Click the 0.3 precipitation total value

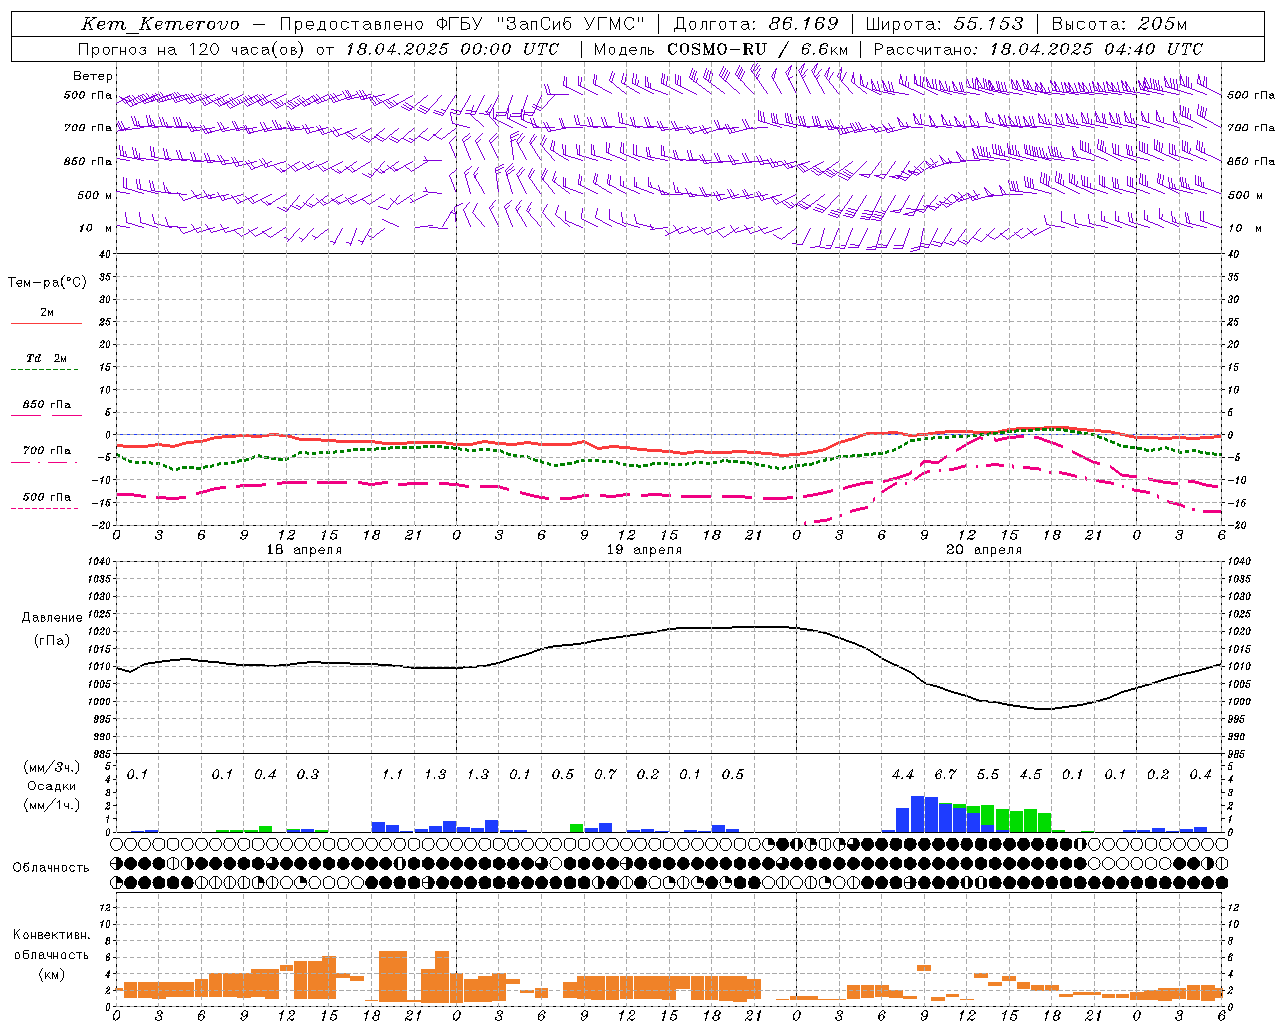pos(308,775)
